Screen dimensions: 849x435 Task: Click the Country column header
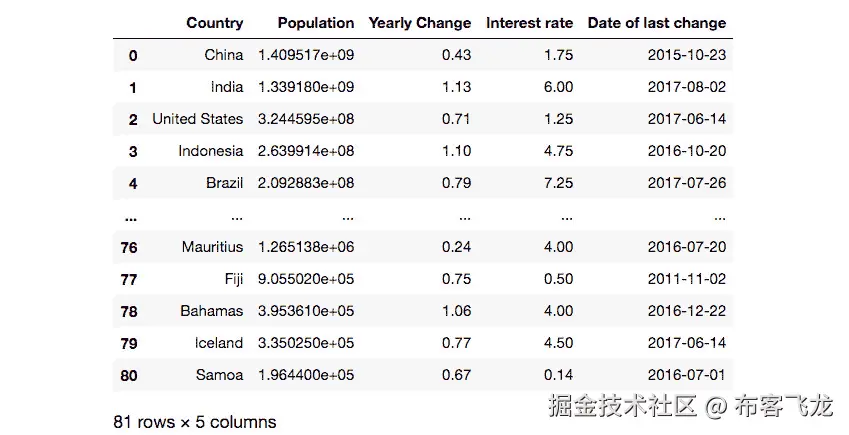point(214,22)
